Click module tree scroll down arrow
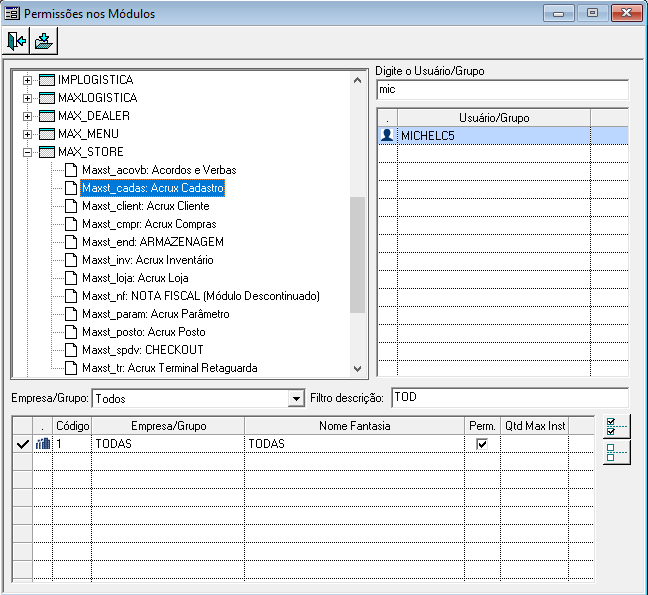 click(x=357, y=368)
